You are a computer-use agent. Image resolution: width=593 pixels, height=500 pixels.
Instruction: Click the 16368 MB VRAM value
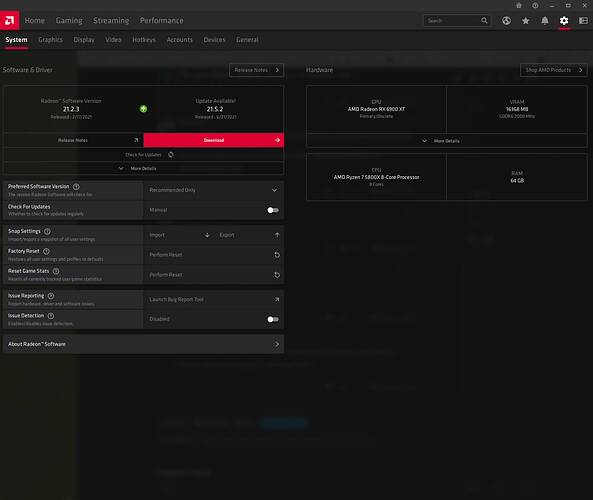click(x=517, y=109)
